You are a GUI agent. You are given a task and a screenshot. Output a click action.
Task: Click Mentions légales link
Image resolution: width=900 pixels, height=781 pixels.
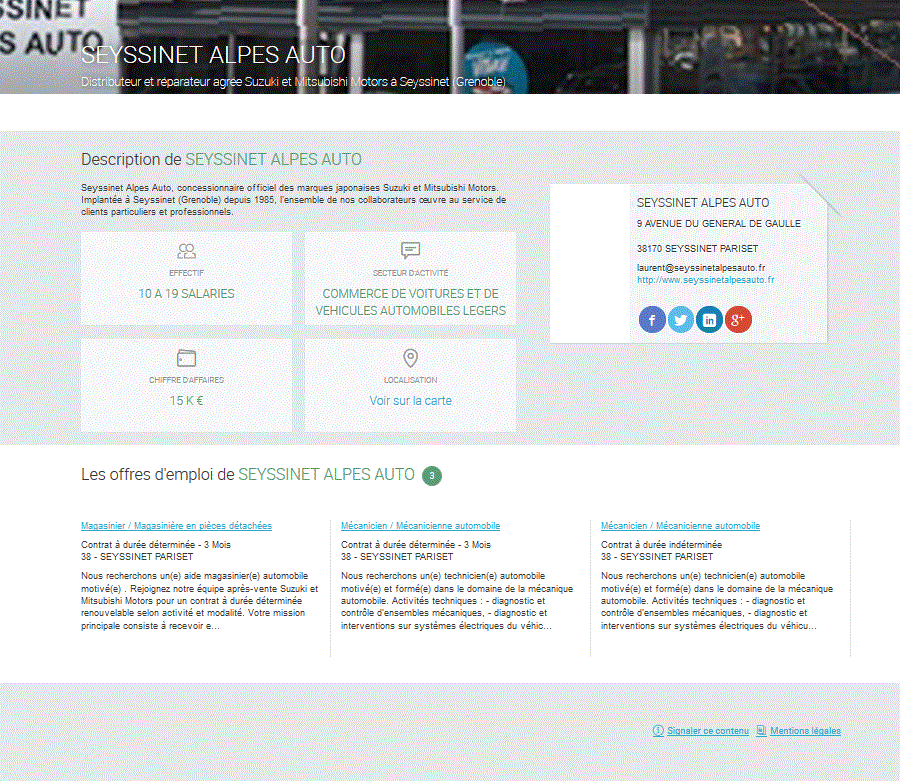tap(805, 731)
